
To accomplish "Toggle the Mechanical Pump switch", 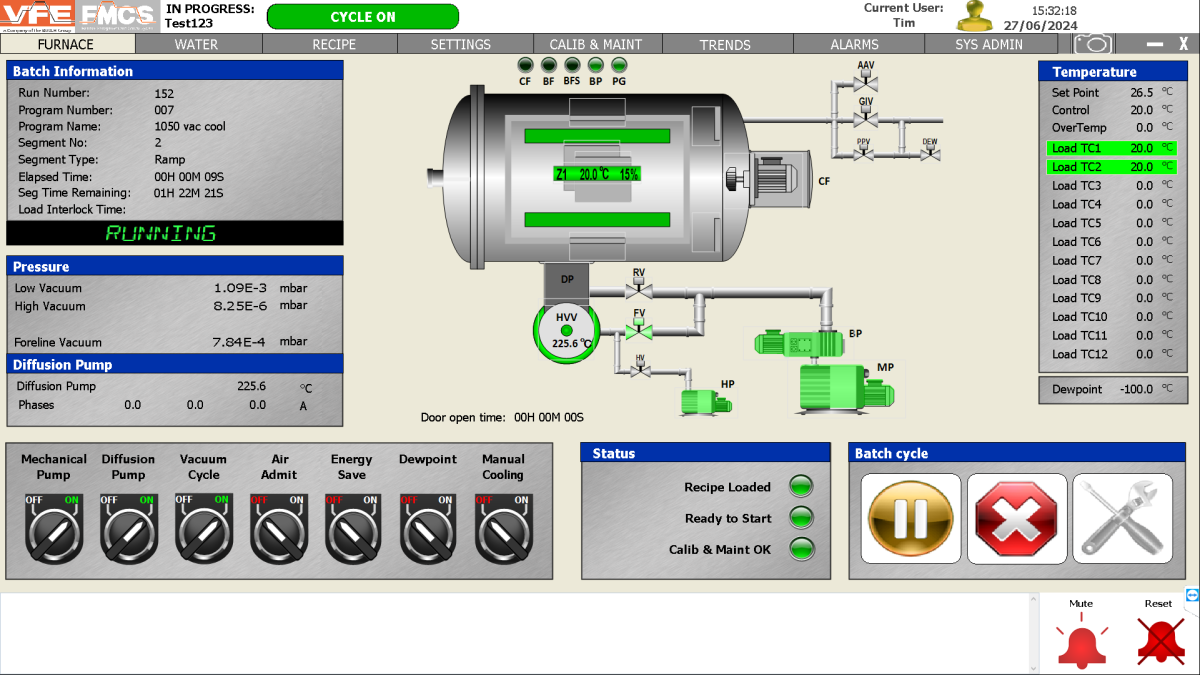I will 53,527.
